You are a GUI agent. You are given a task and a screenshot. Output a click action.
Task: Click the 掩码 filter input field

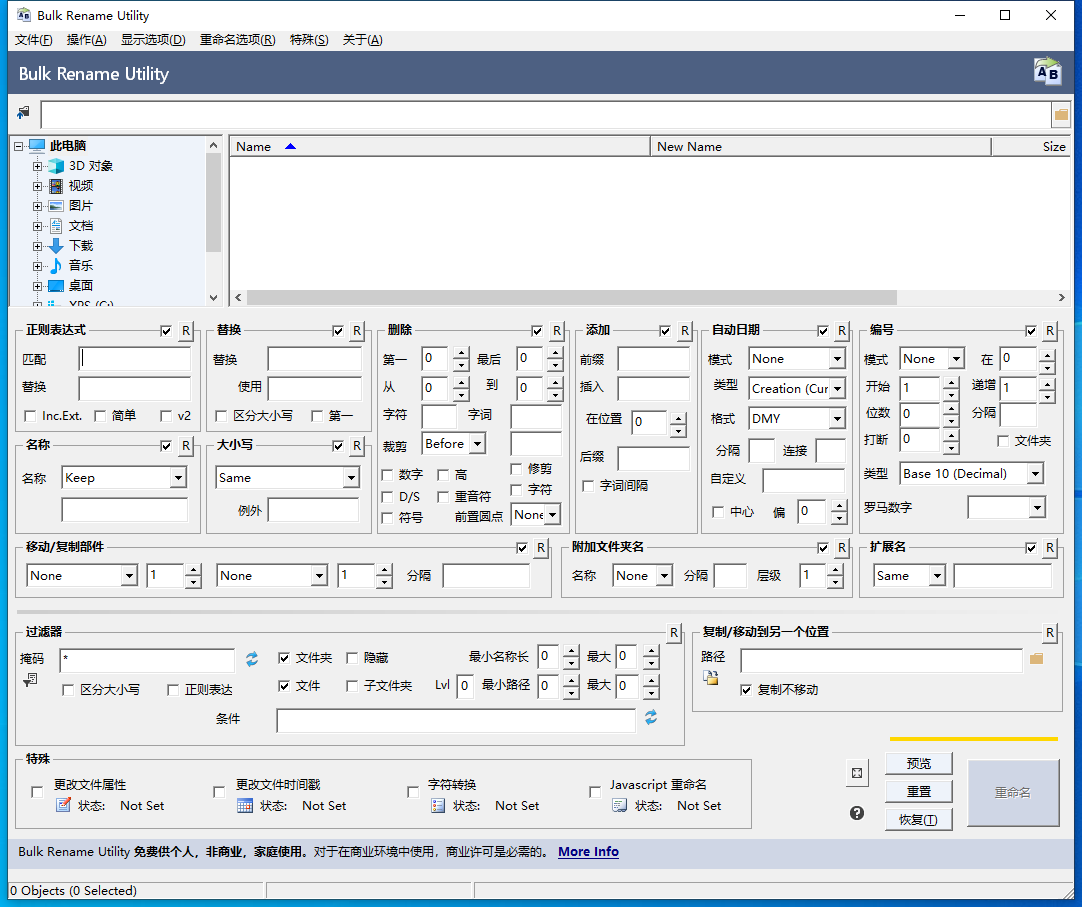147,659
